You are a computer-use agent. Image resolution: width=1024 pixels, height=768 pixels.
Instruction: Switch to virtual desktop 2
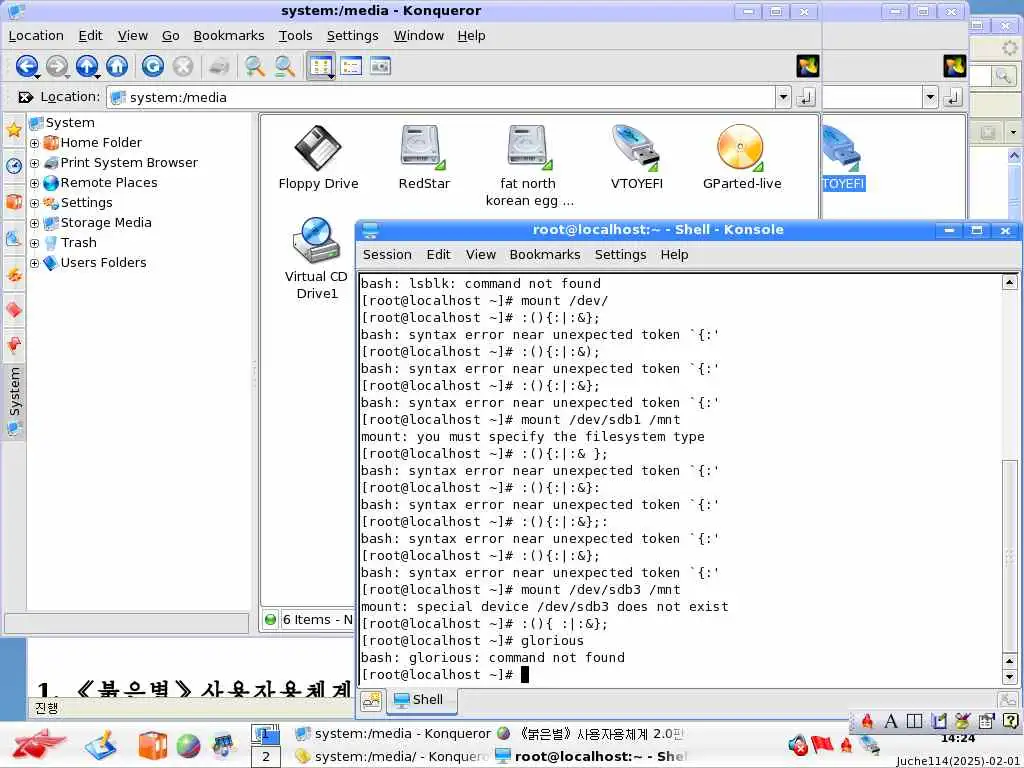(x=266, y=757)
